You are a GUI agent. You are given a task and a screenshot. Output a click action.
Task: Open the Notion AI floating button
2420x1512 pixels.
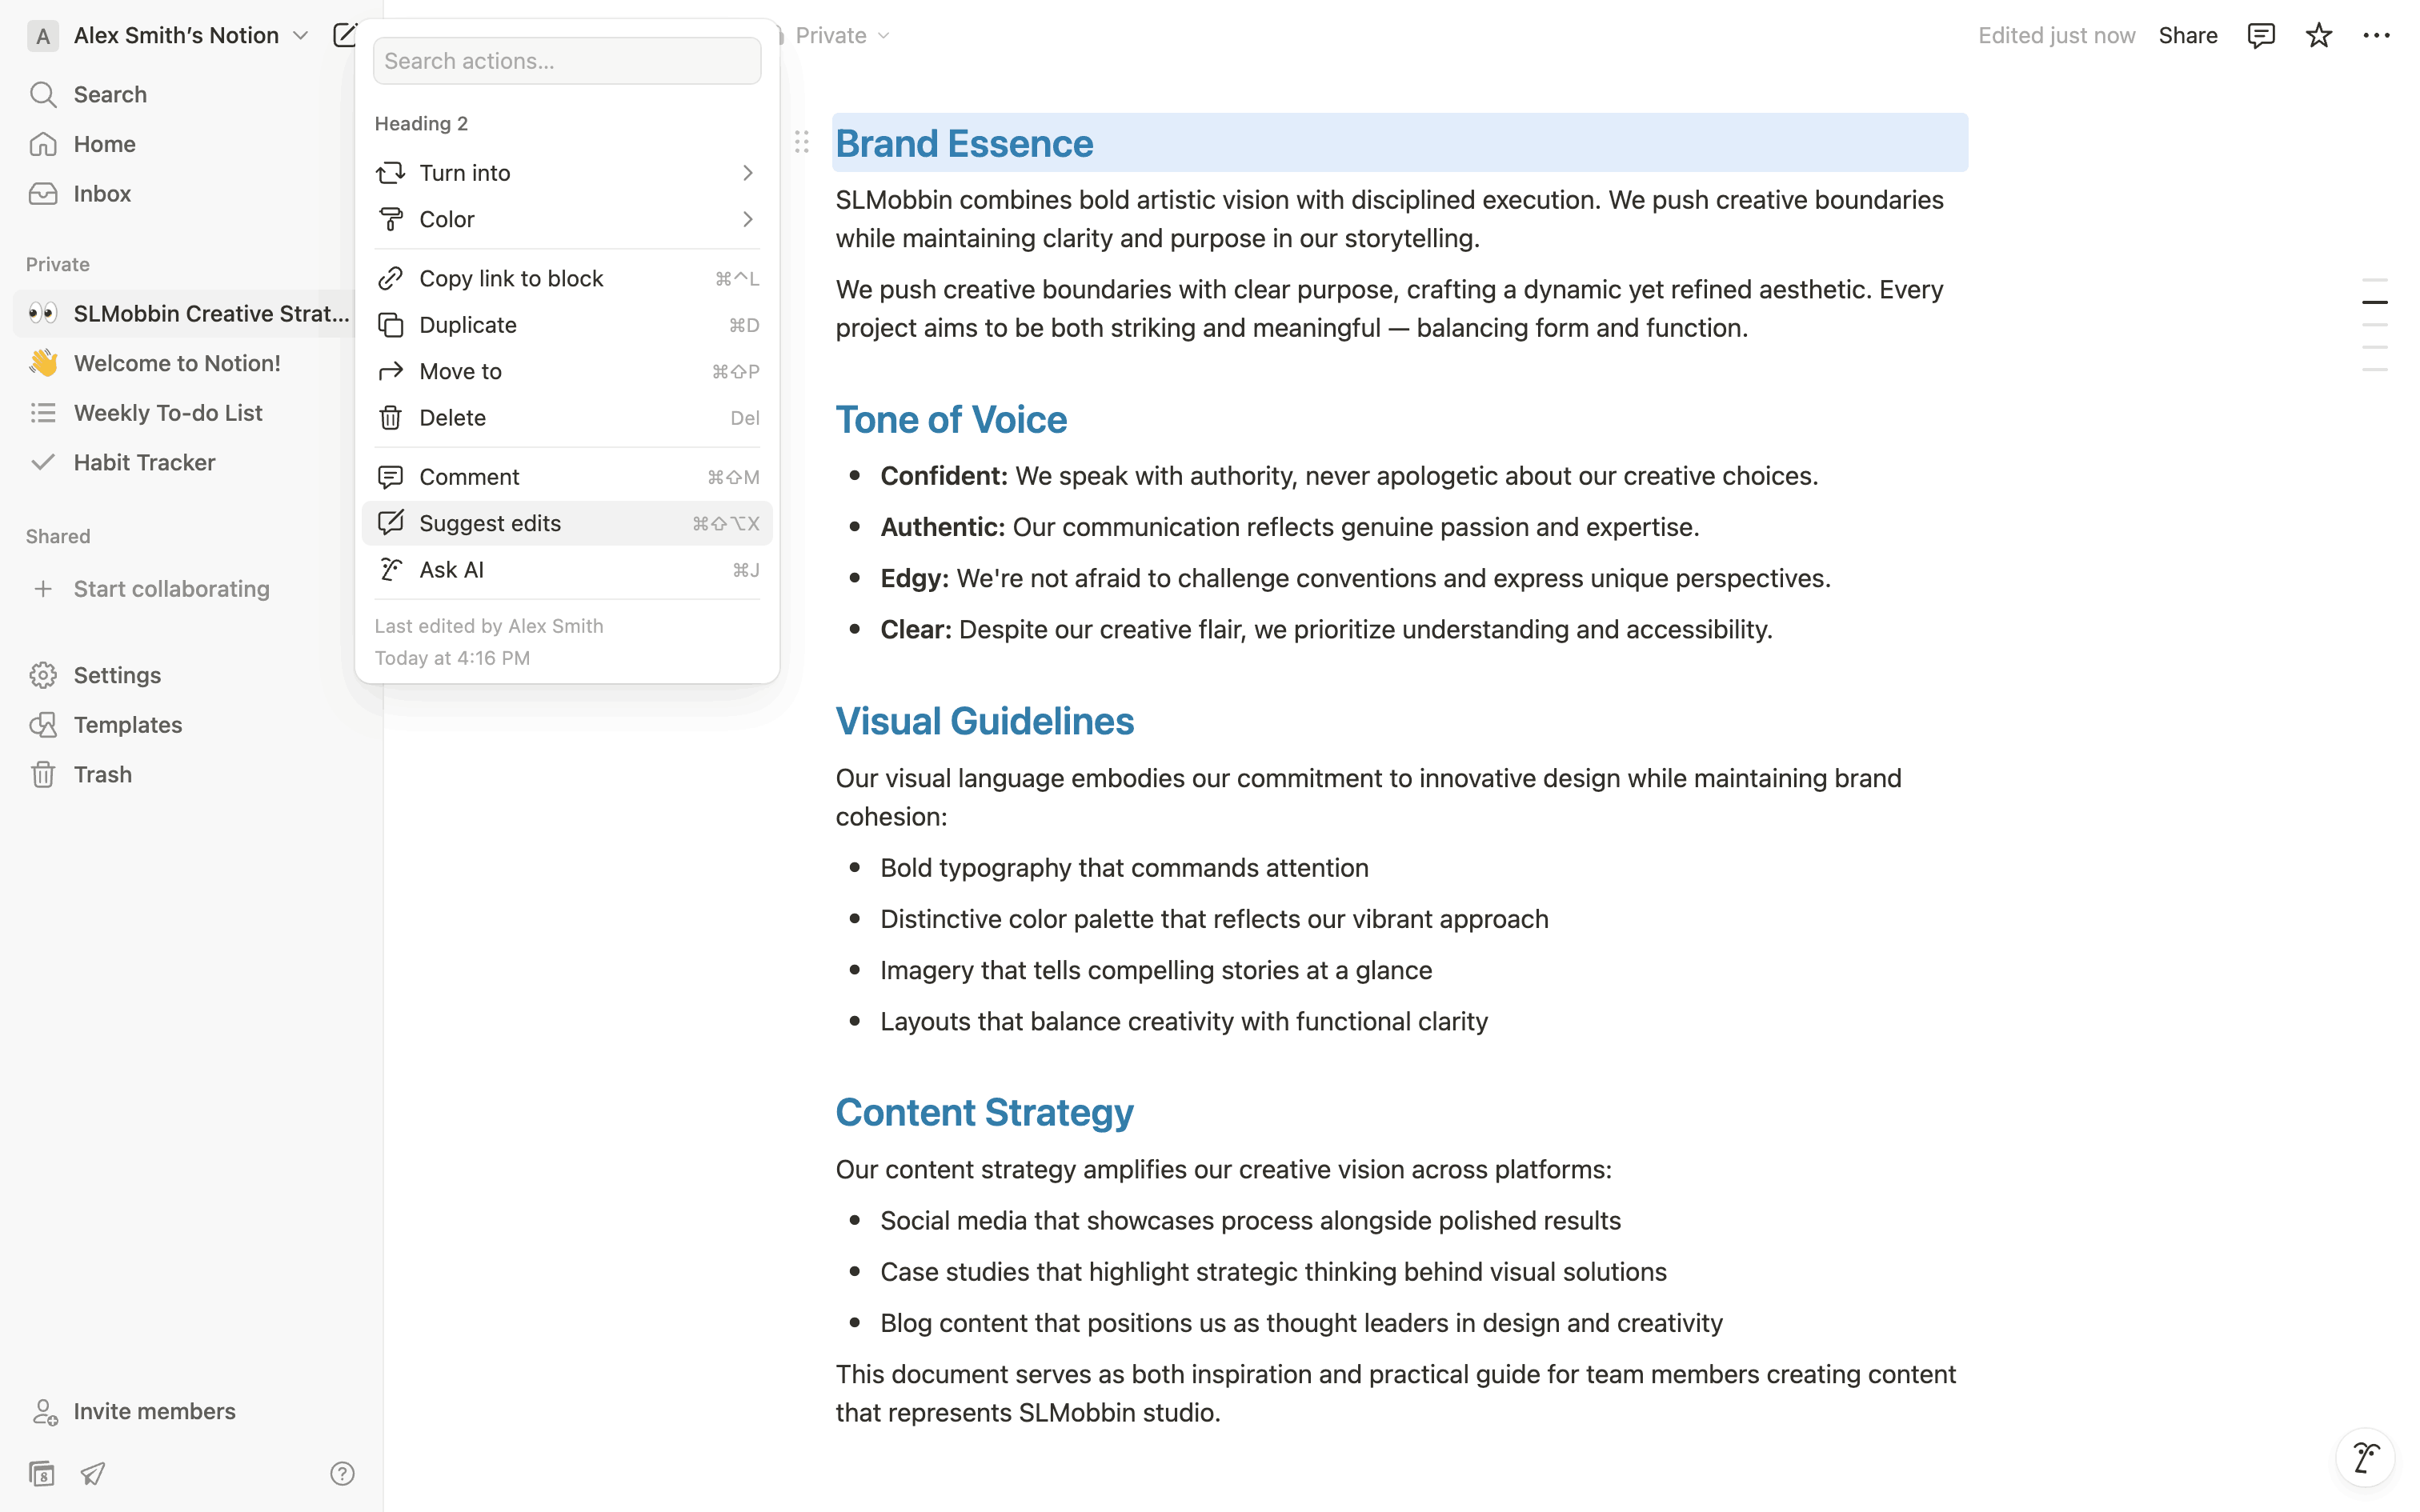pos(2365,1457)
